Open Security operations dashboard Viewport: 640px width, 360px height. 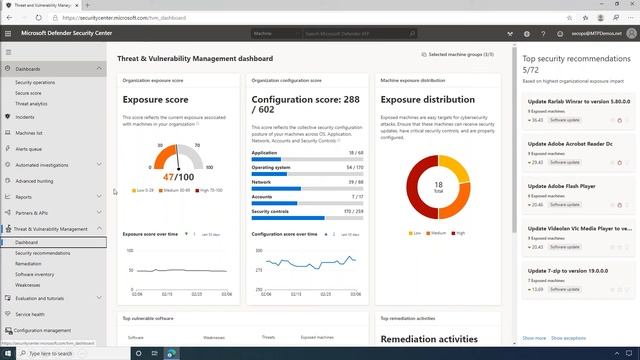tap(35, 82)
